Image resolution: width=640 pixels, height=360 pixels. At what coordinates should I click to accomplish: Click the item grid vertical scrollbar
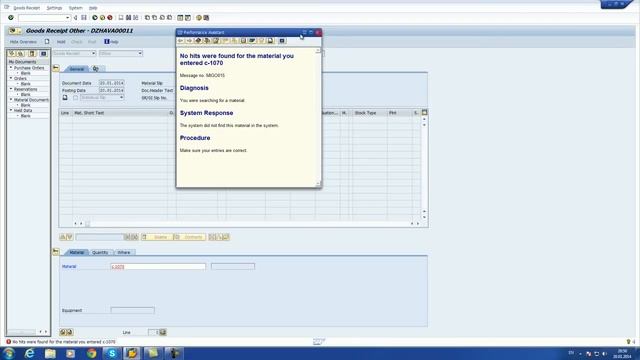424,168
